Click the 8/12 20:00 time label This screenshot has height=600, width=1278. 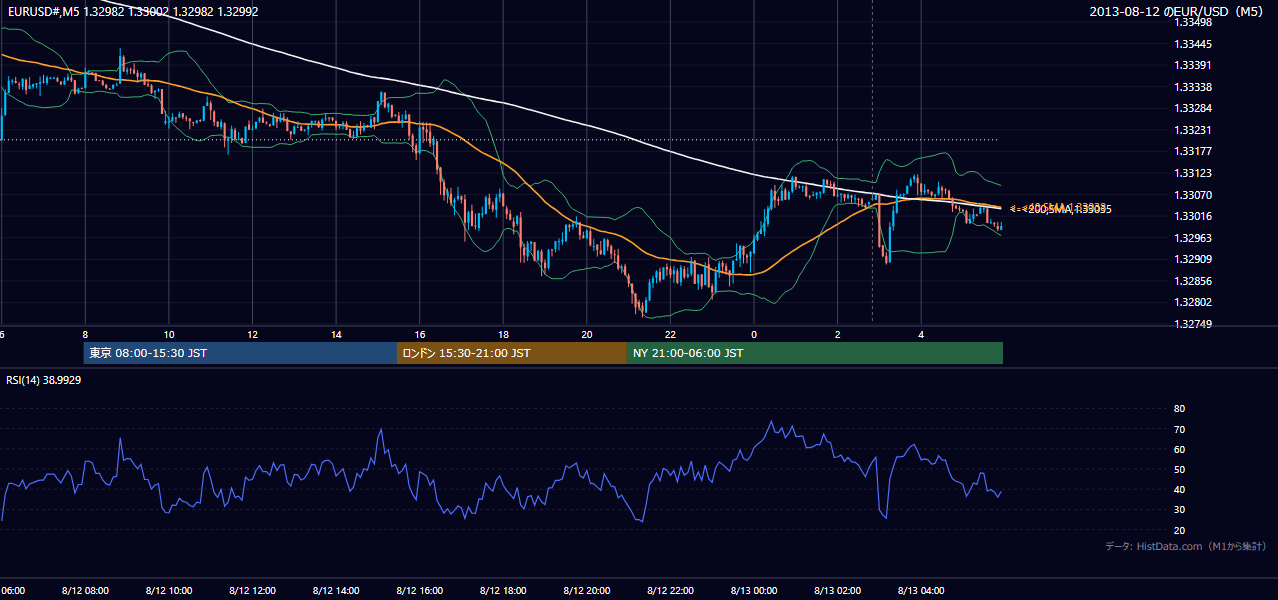point(587,590)
